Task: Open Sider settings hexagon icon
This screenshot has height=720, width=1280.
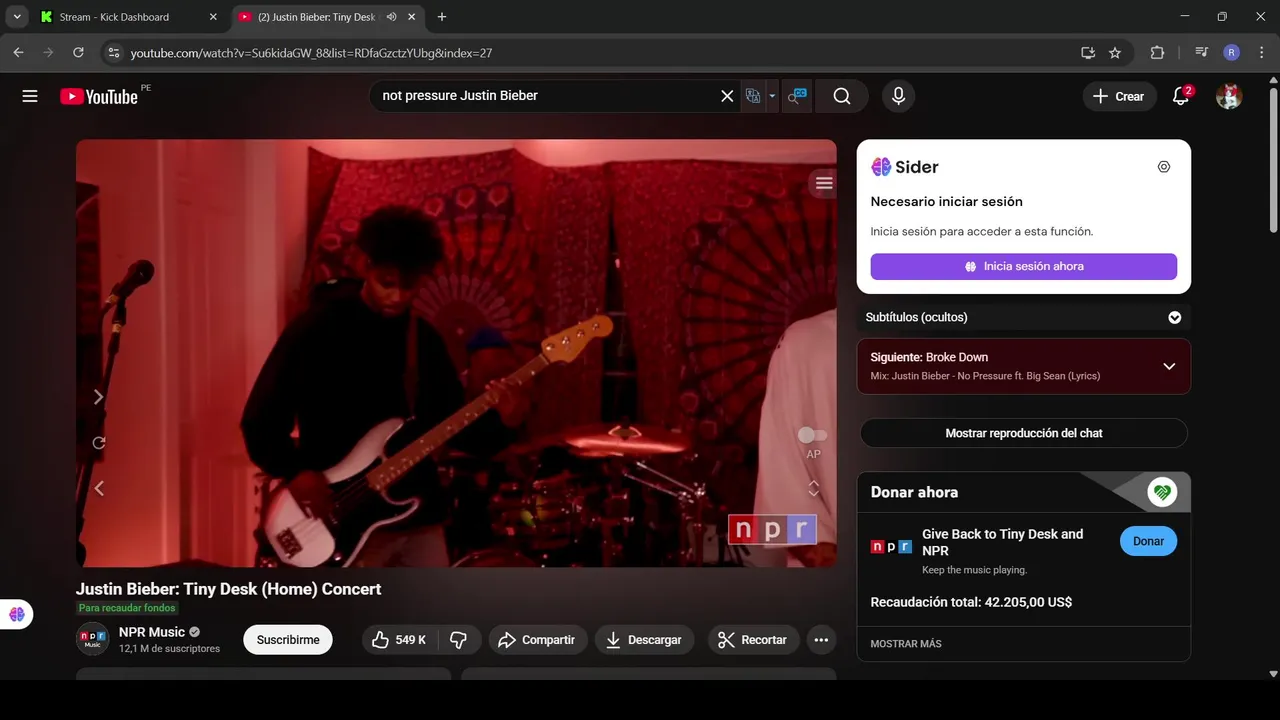Action: pyautogui.click(x=1164, y=167)
